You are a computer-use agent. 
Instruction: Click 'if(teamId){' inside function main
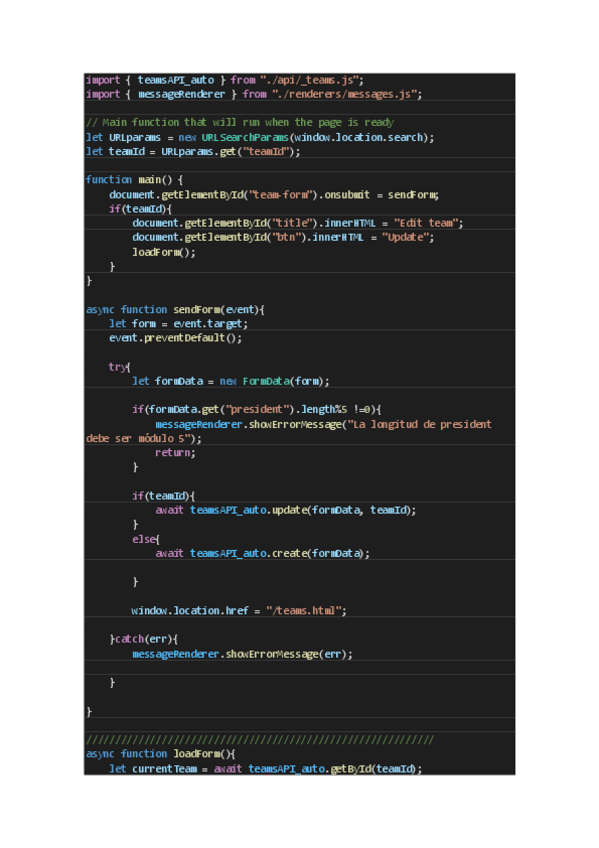point(141,209)
